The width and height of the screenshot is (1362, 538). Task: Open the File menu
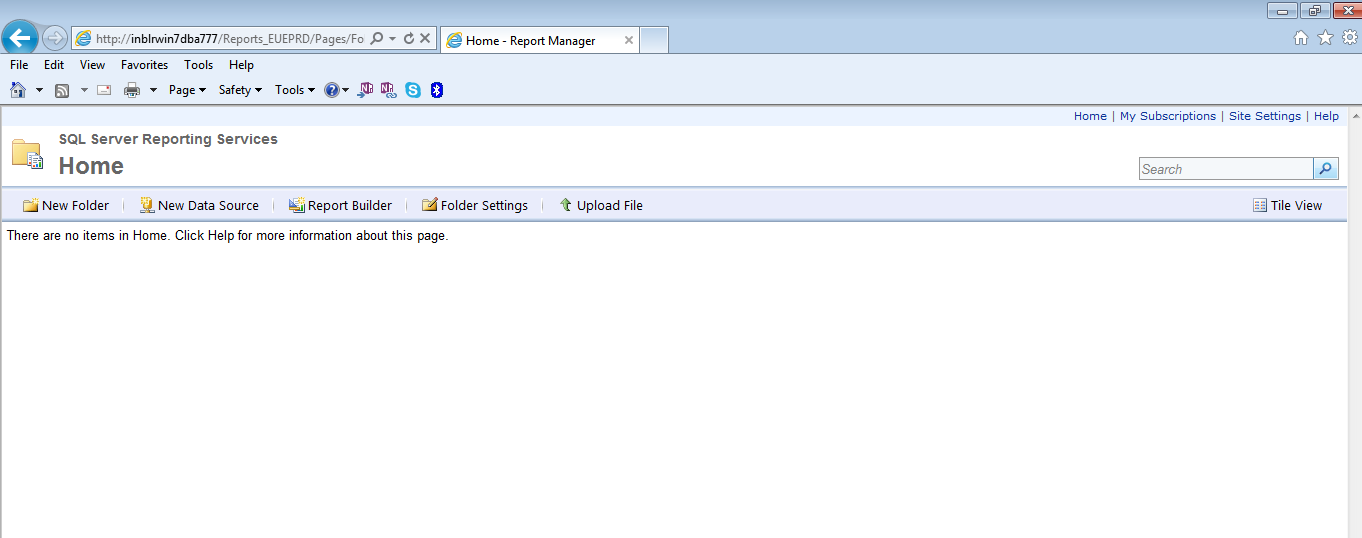point(19,65)
